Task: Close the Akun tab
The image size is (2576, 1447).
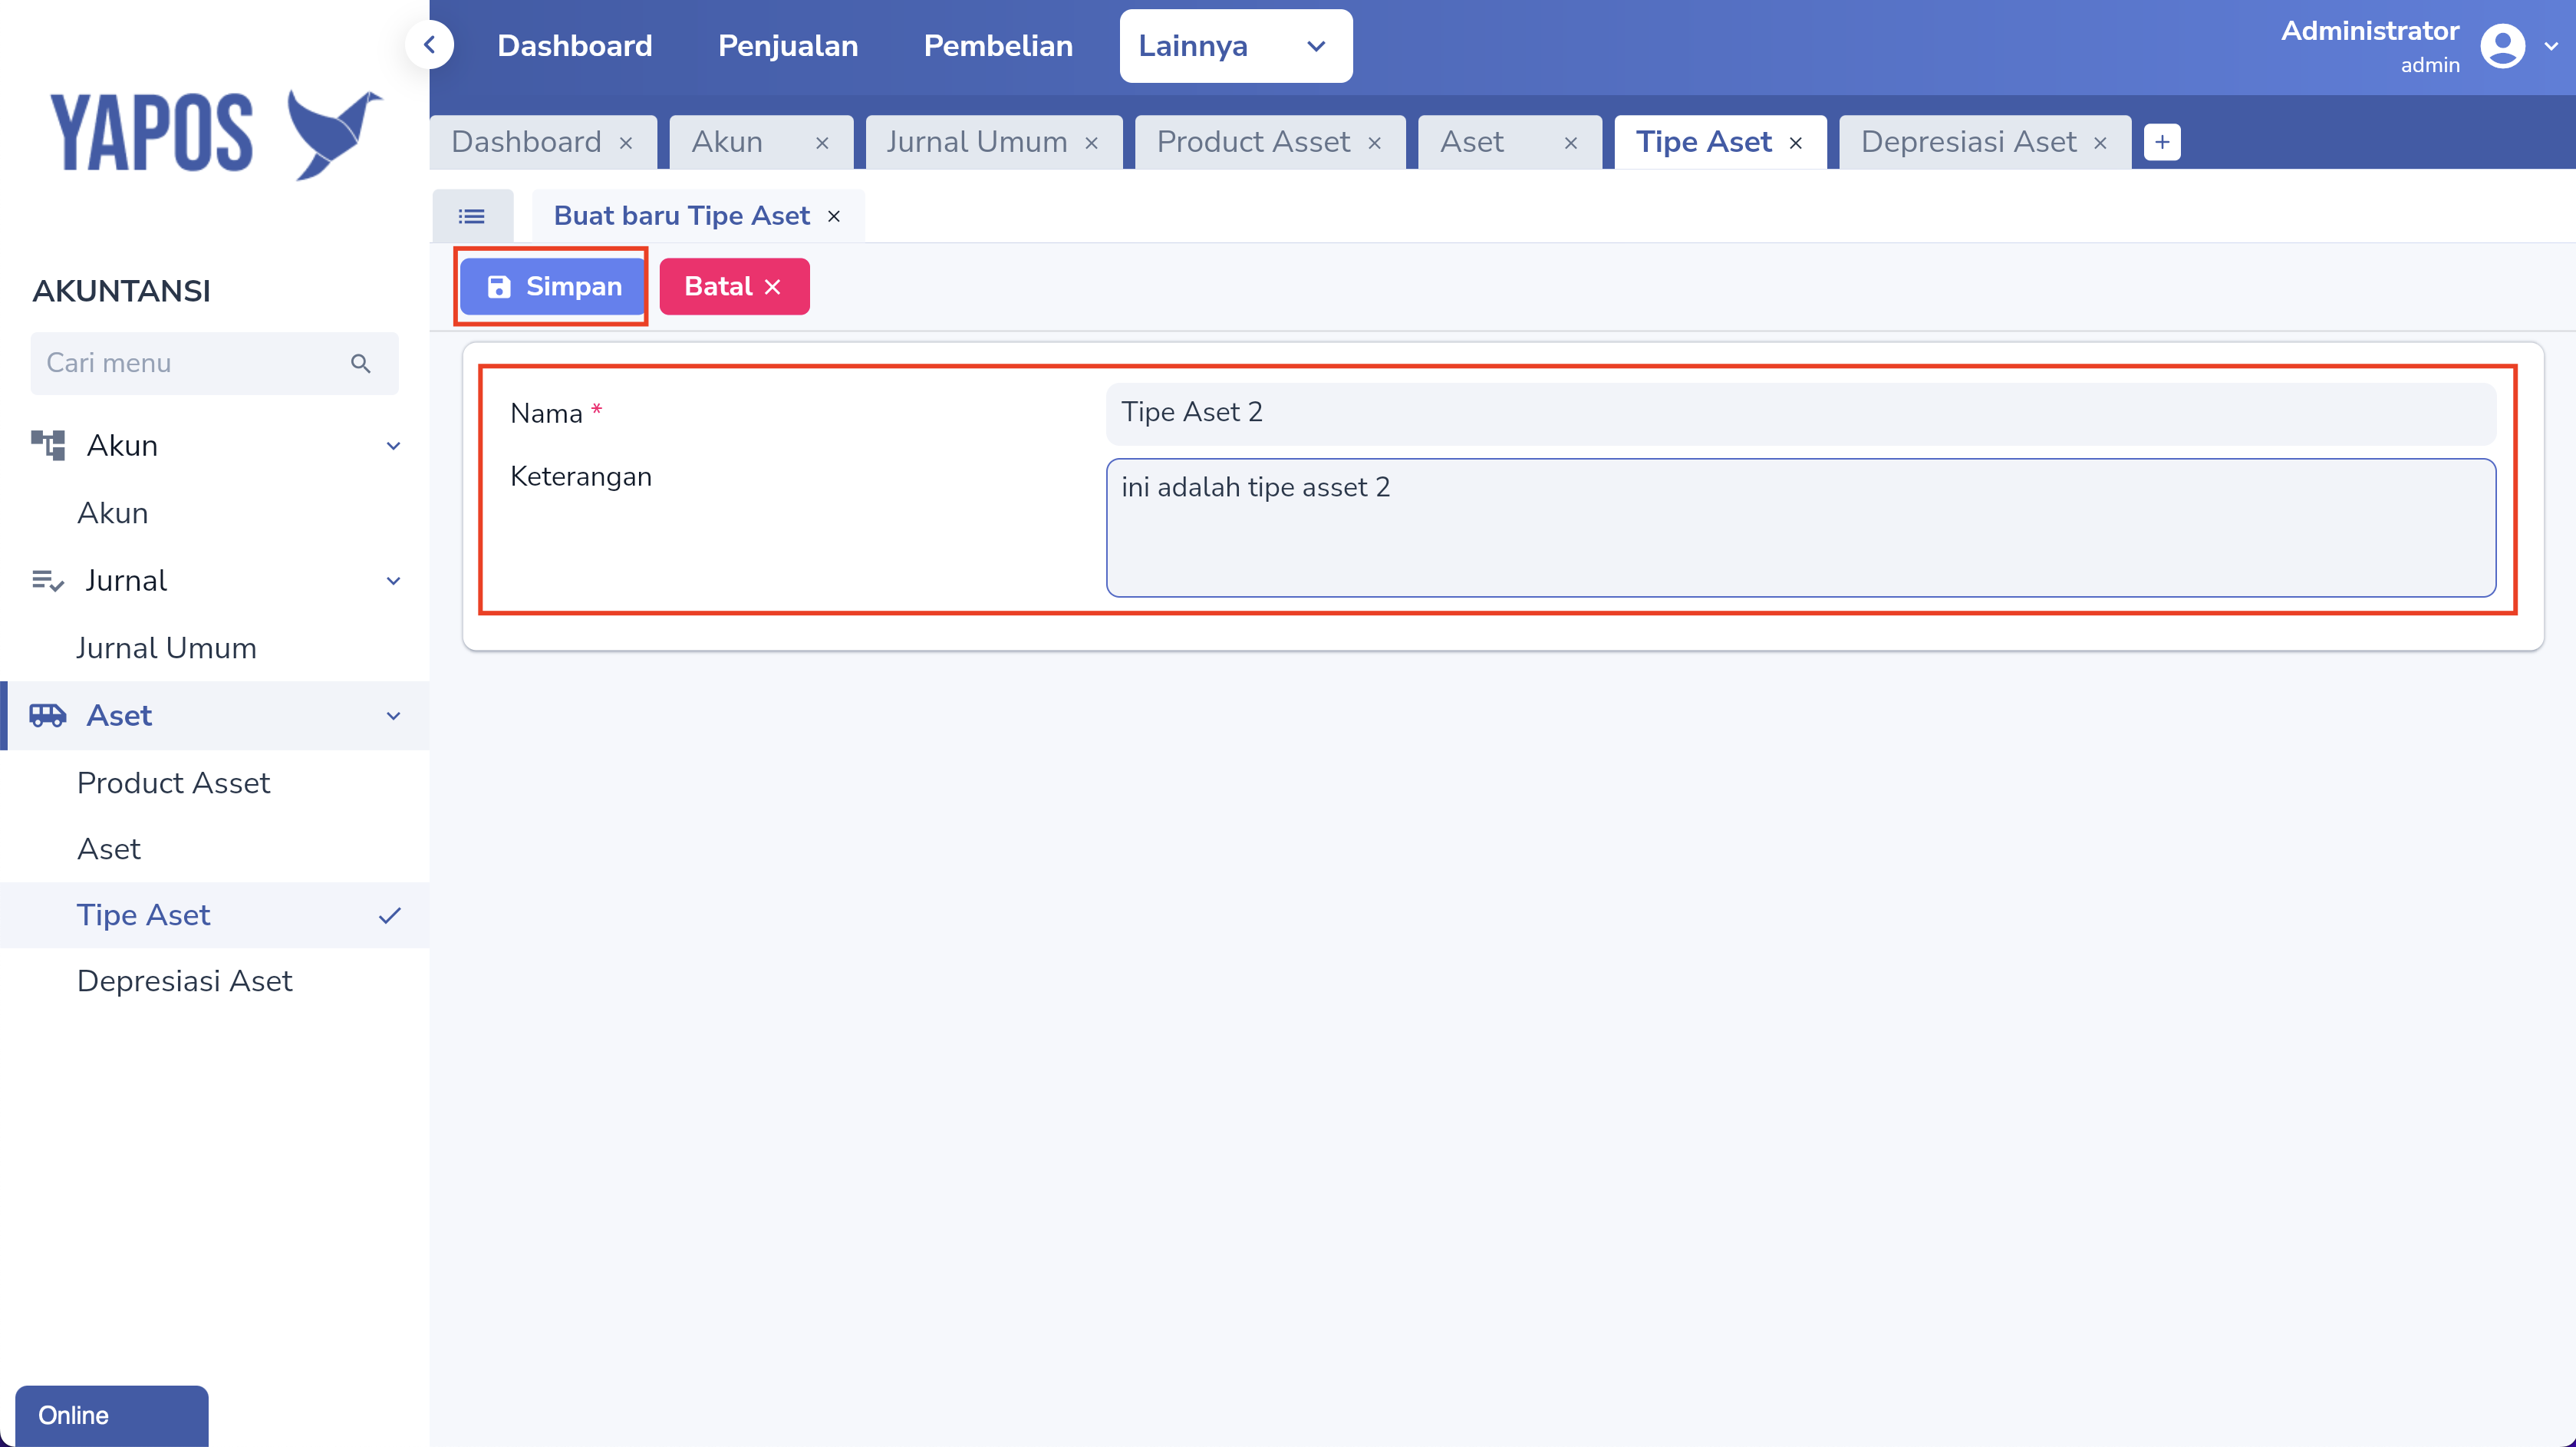Action: [x=822, y=143]
